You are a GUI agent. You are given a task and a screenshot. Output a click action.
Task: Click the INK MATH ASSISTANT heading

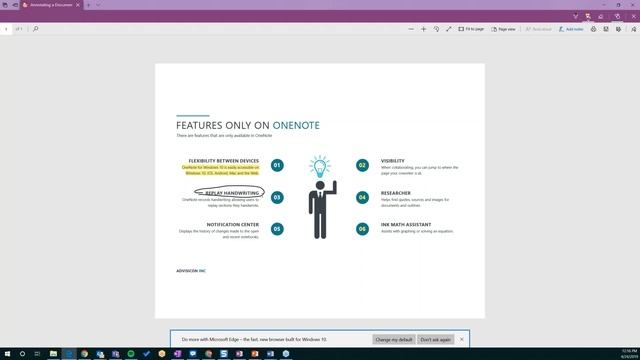[x=406, y=224]
